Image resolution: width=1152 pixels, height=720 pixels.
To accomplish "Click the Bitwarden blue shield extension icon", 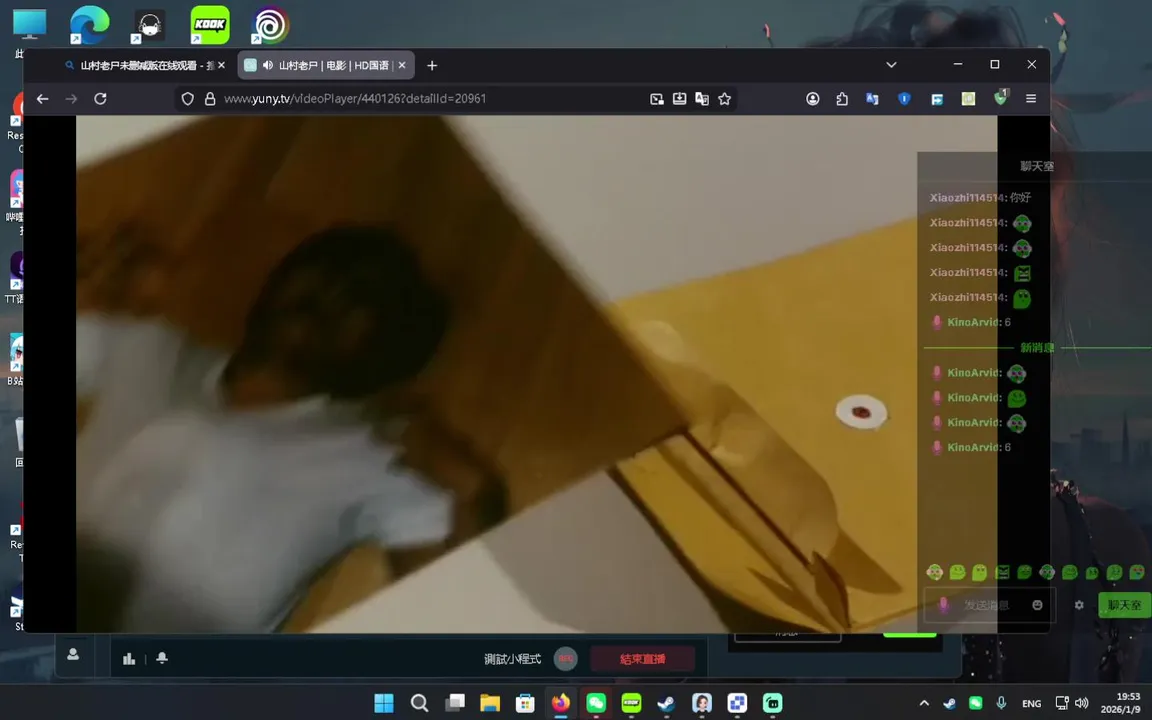I will click(x=904, y=98).
